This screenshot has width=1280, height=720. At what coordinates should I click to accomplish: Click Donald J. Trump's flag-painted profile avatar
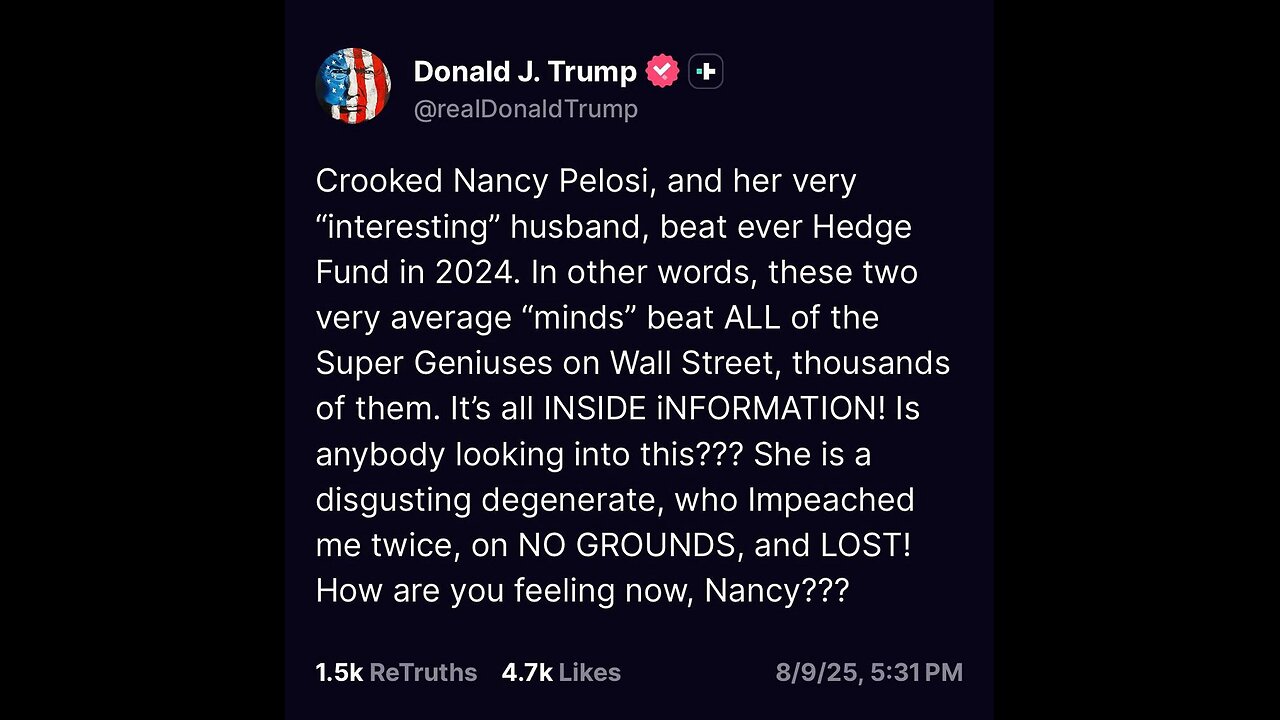pos(353,86)
